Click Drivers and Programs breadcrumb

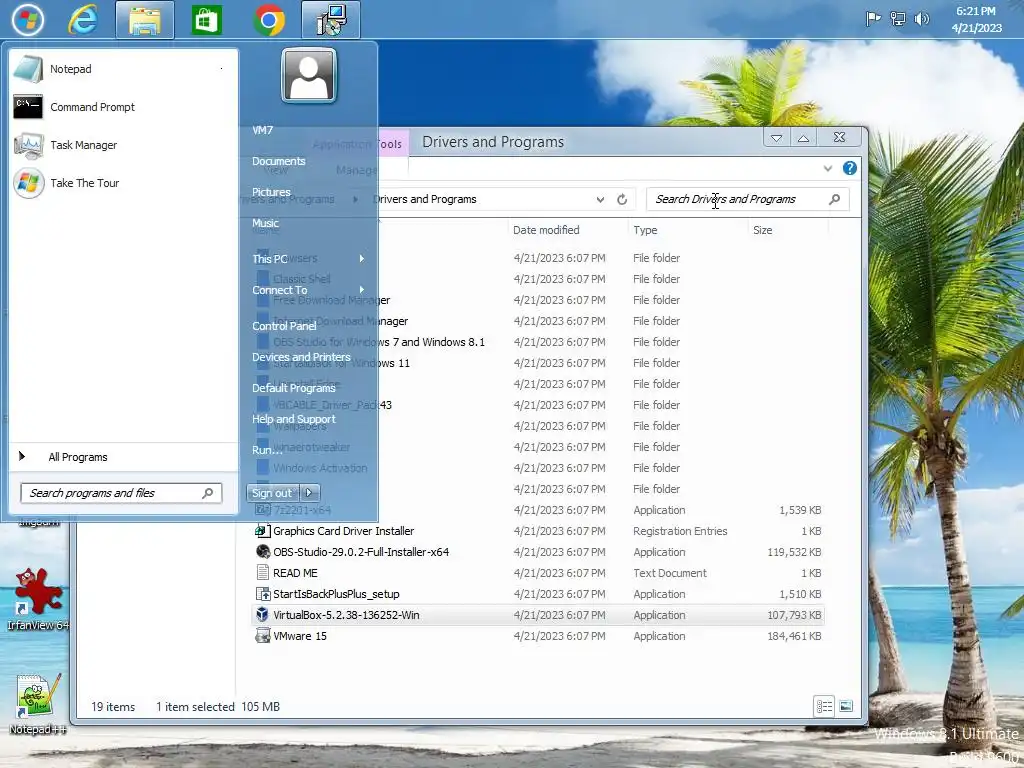(424, 199)
